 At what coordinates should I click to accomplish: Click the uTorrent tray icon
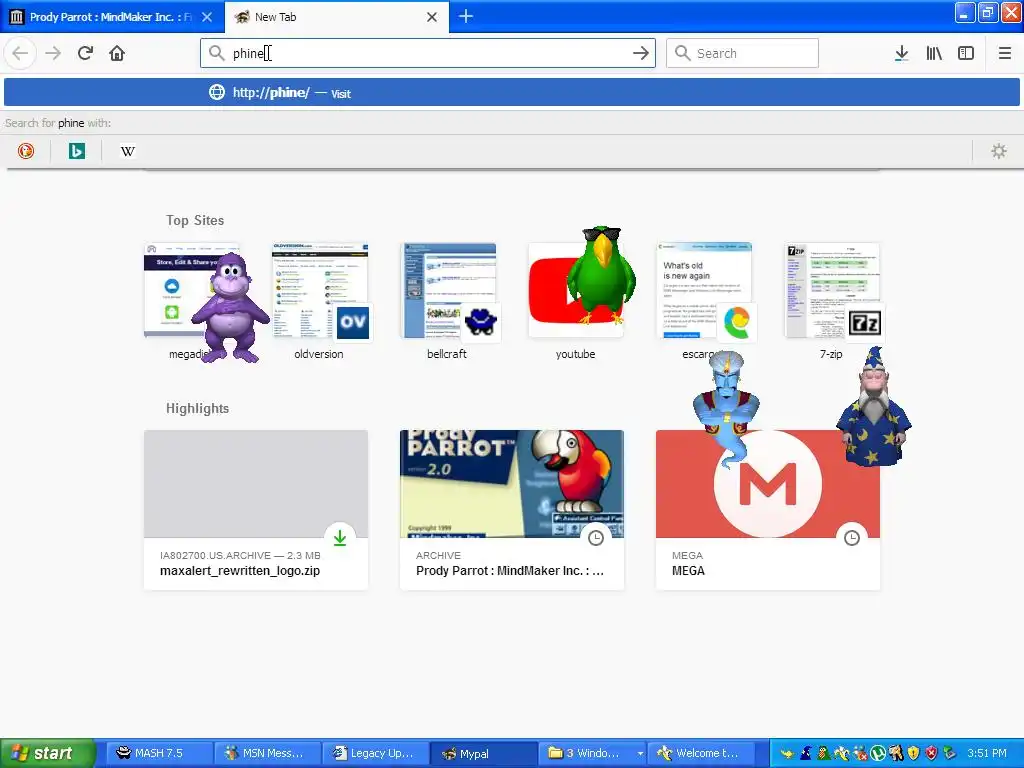click(x=878, y=753)
